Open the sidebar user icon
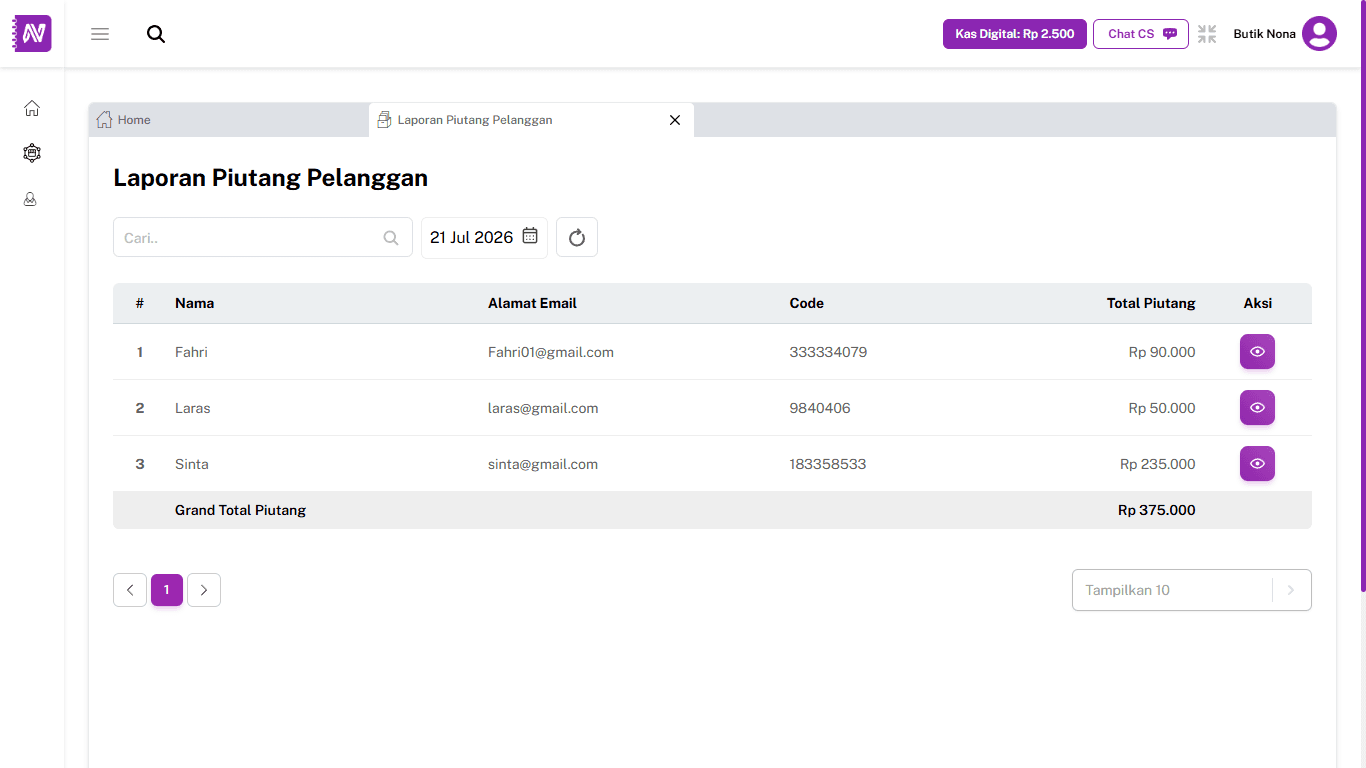 tap(31, 199)
